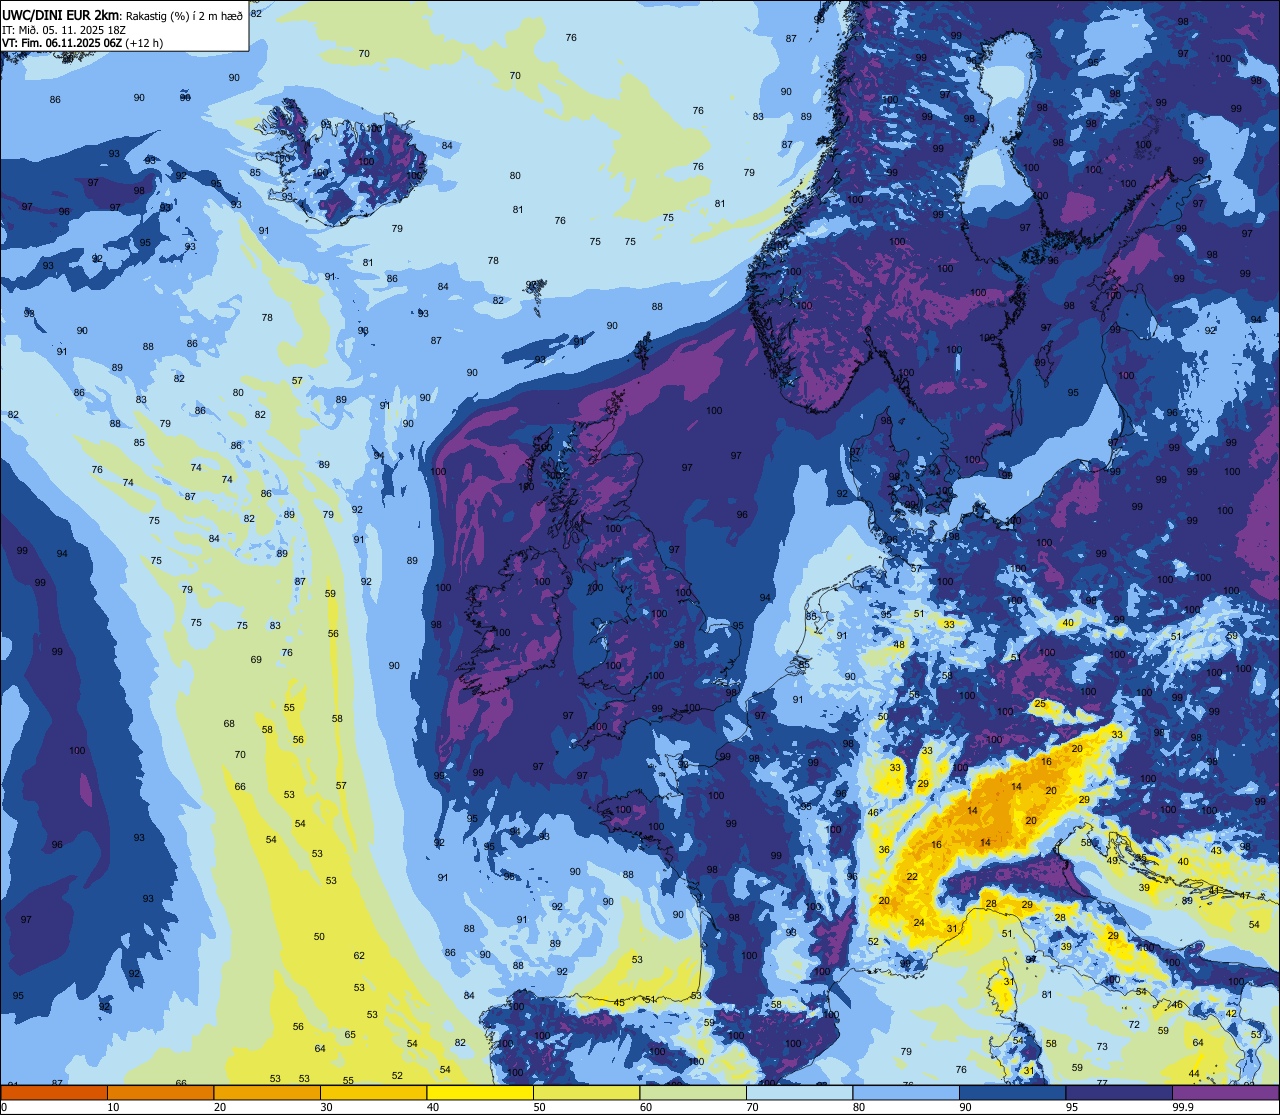Select the 10–20 orange legend segment
1280x1115 pixels.
pos(160,1092)
